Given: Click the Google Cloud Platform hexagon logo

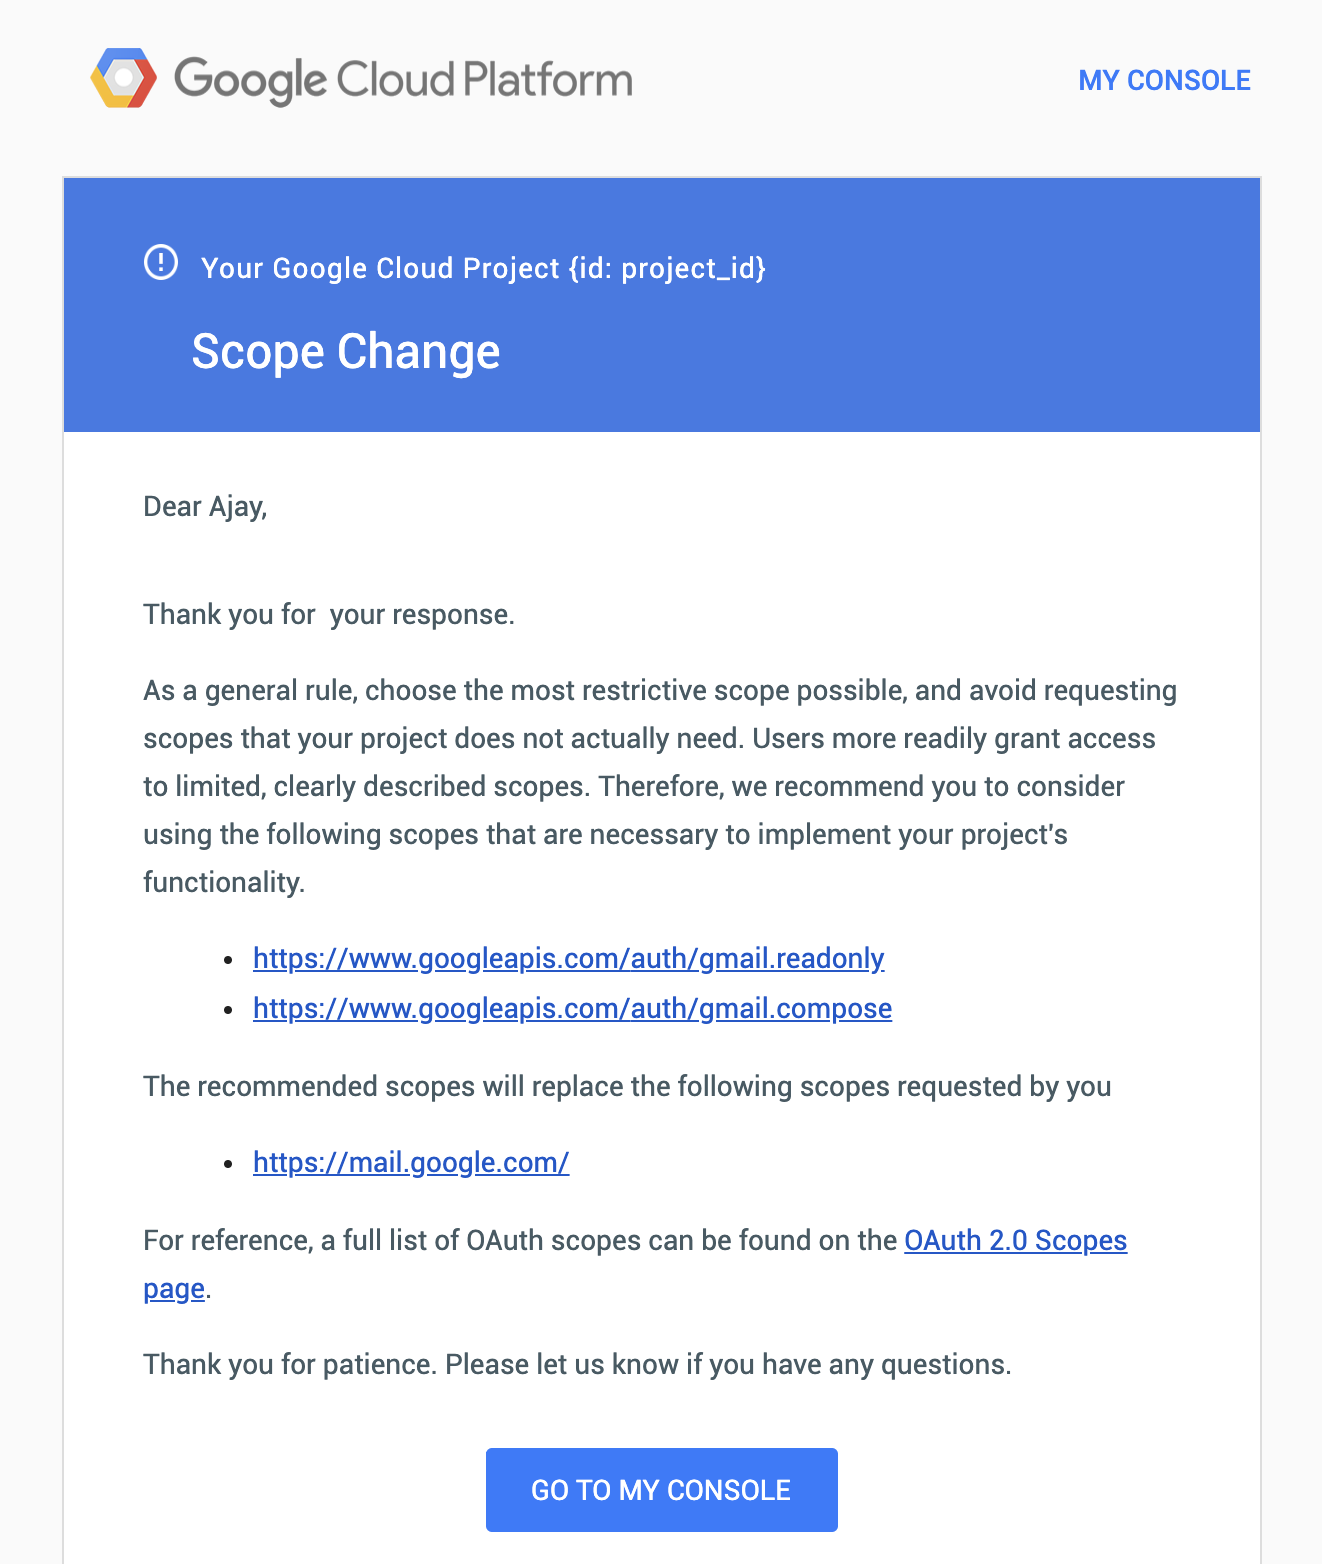Looking at the screenshot, I should point(124,78).
